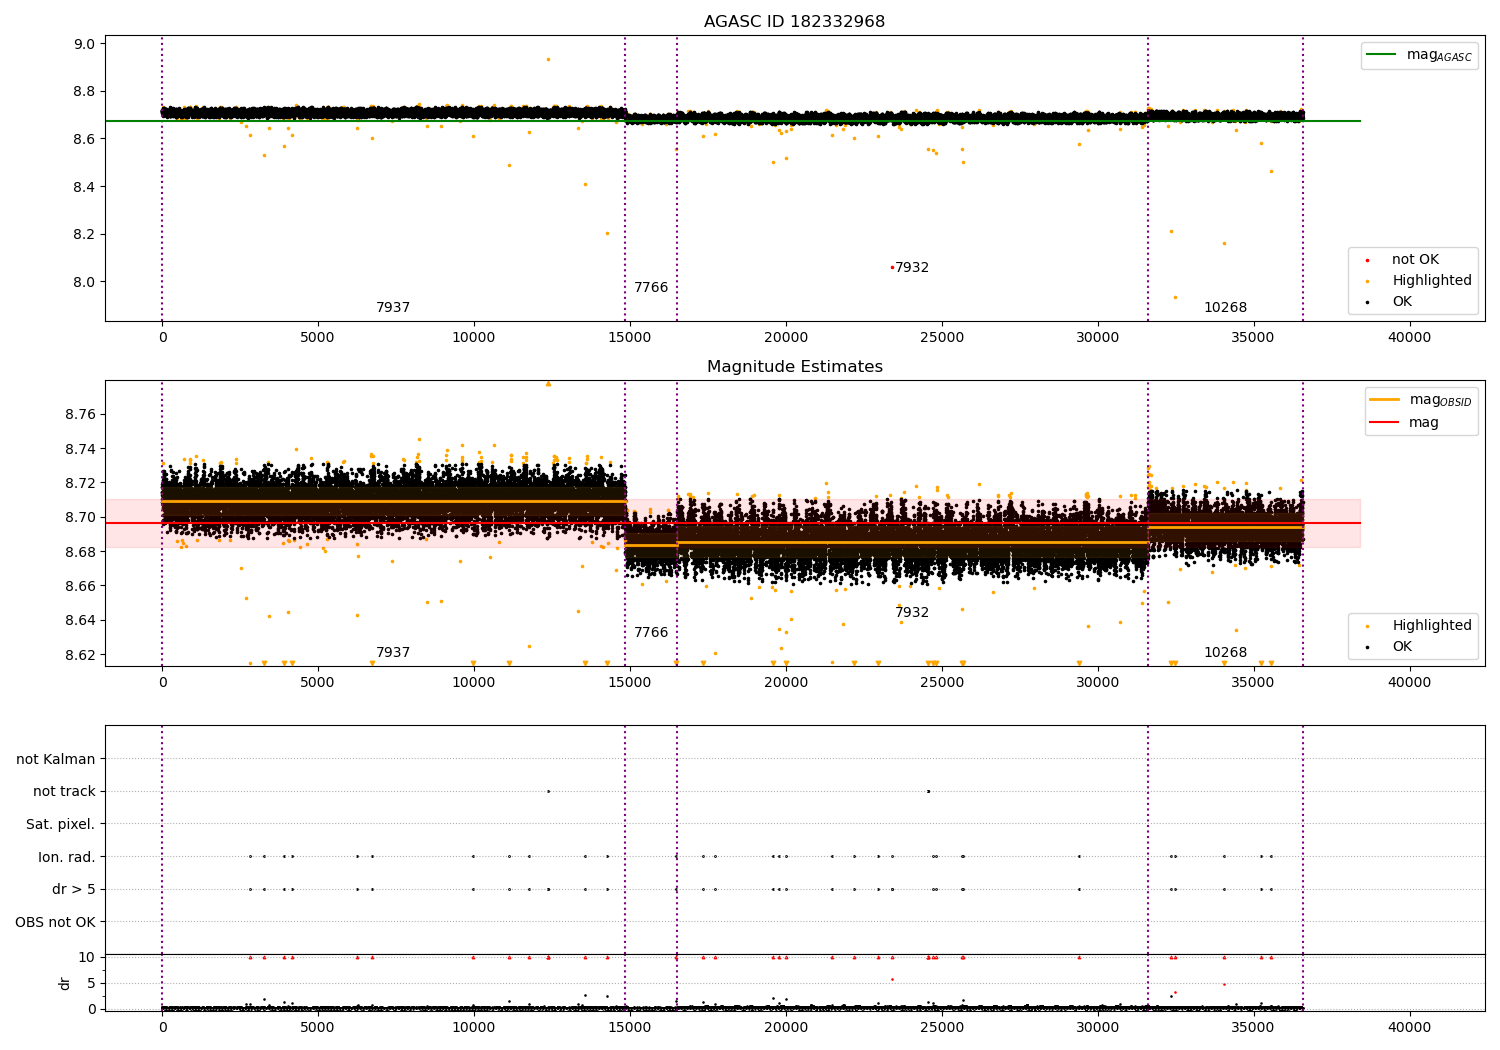Click the orange outlier point near 8.93 magnitude
Viewport: 1500px width, 1050px height.
pos(548,59)
